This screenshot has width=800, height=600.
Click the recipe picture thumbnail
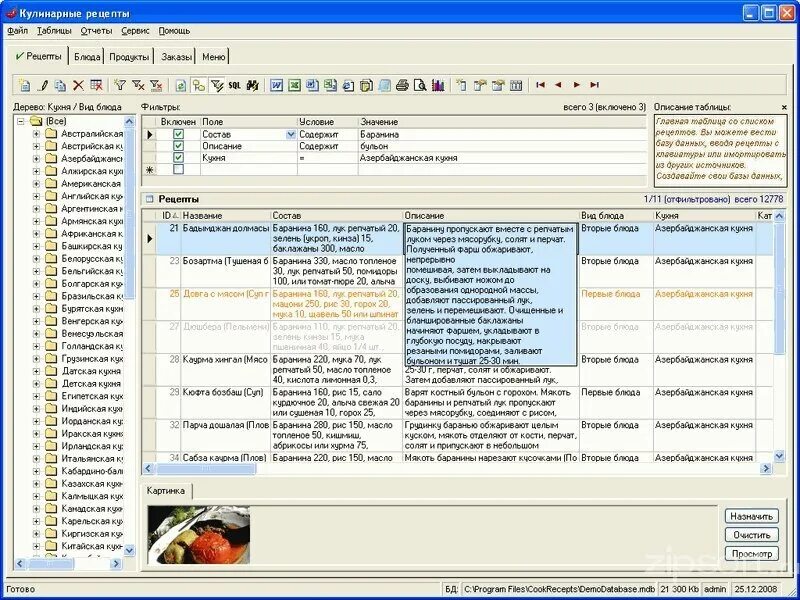[x=198, y=534]
